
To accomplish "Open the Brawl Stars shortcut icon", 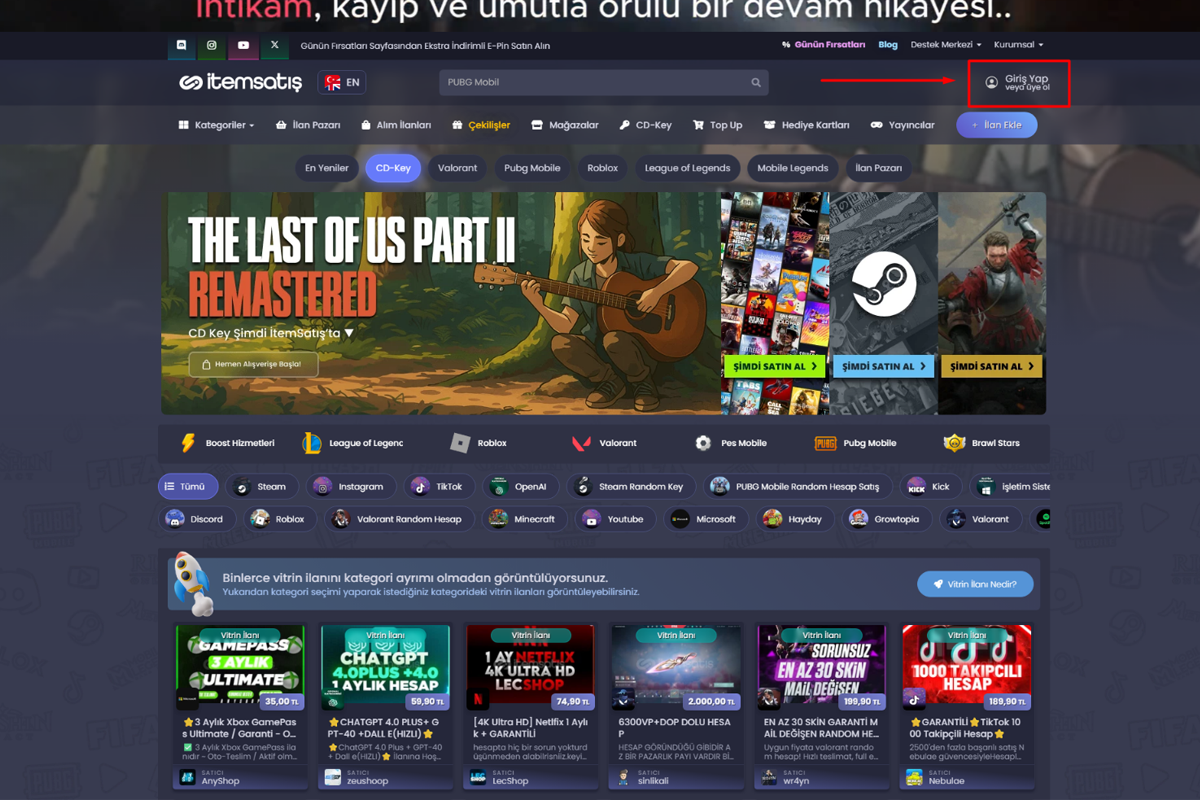I will pyautogui.click(x=954, y=443).
